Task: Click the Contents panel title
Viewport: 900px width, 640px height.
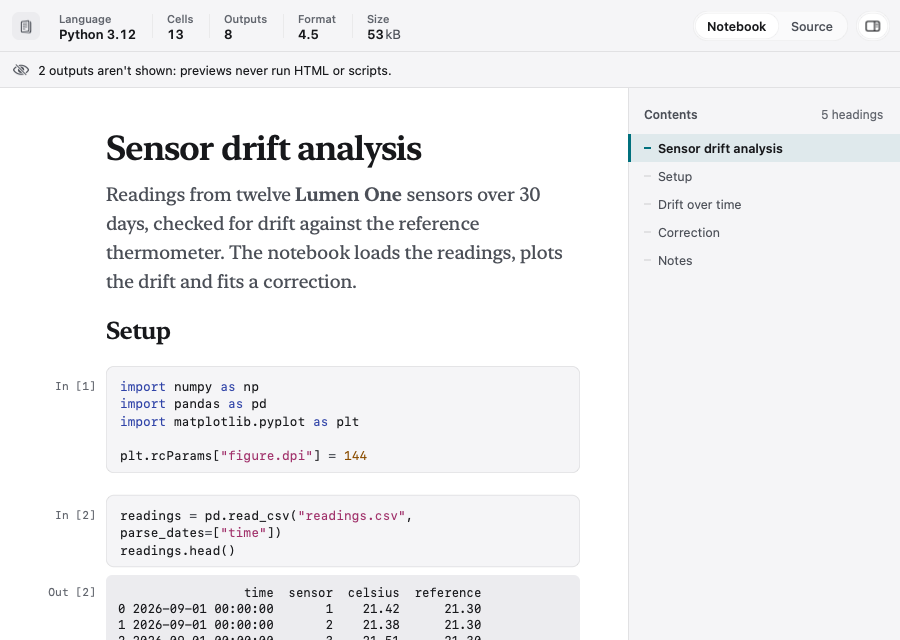Action: 670,115
